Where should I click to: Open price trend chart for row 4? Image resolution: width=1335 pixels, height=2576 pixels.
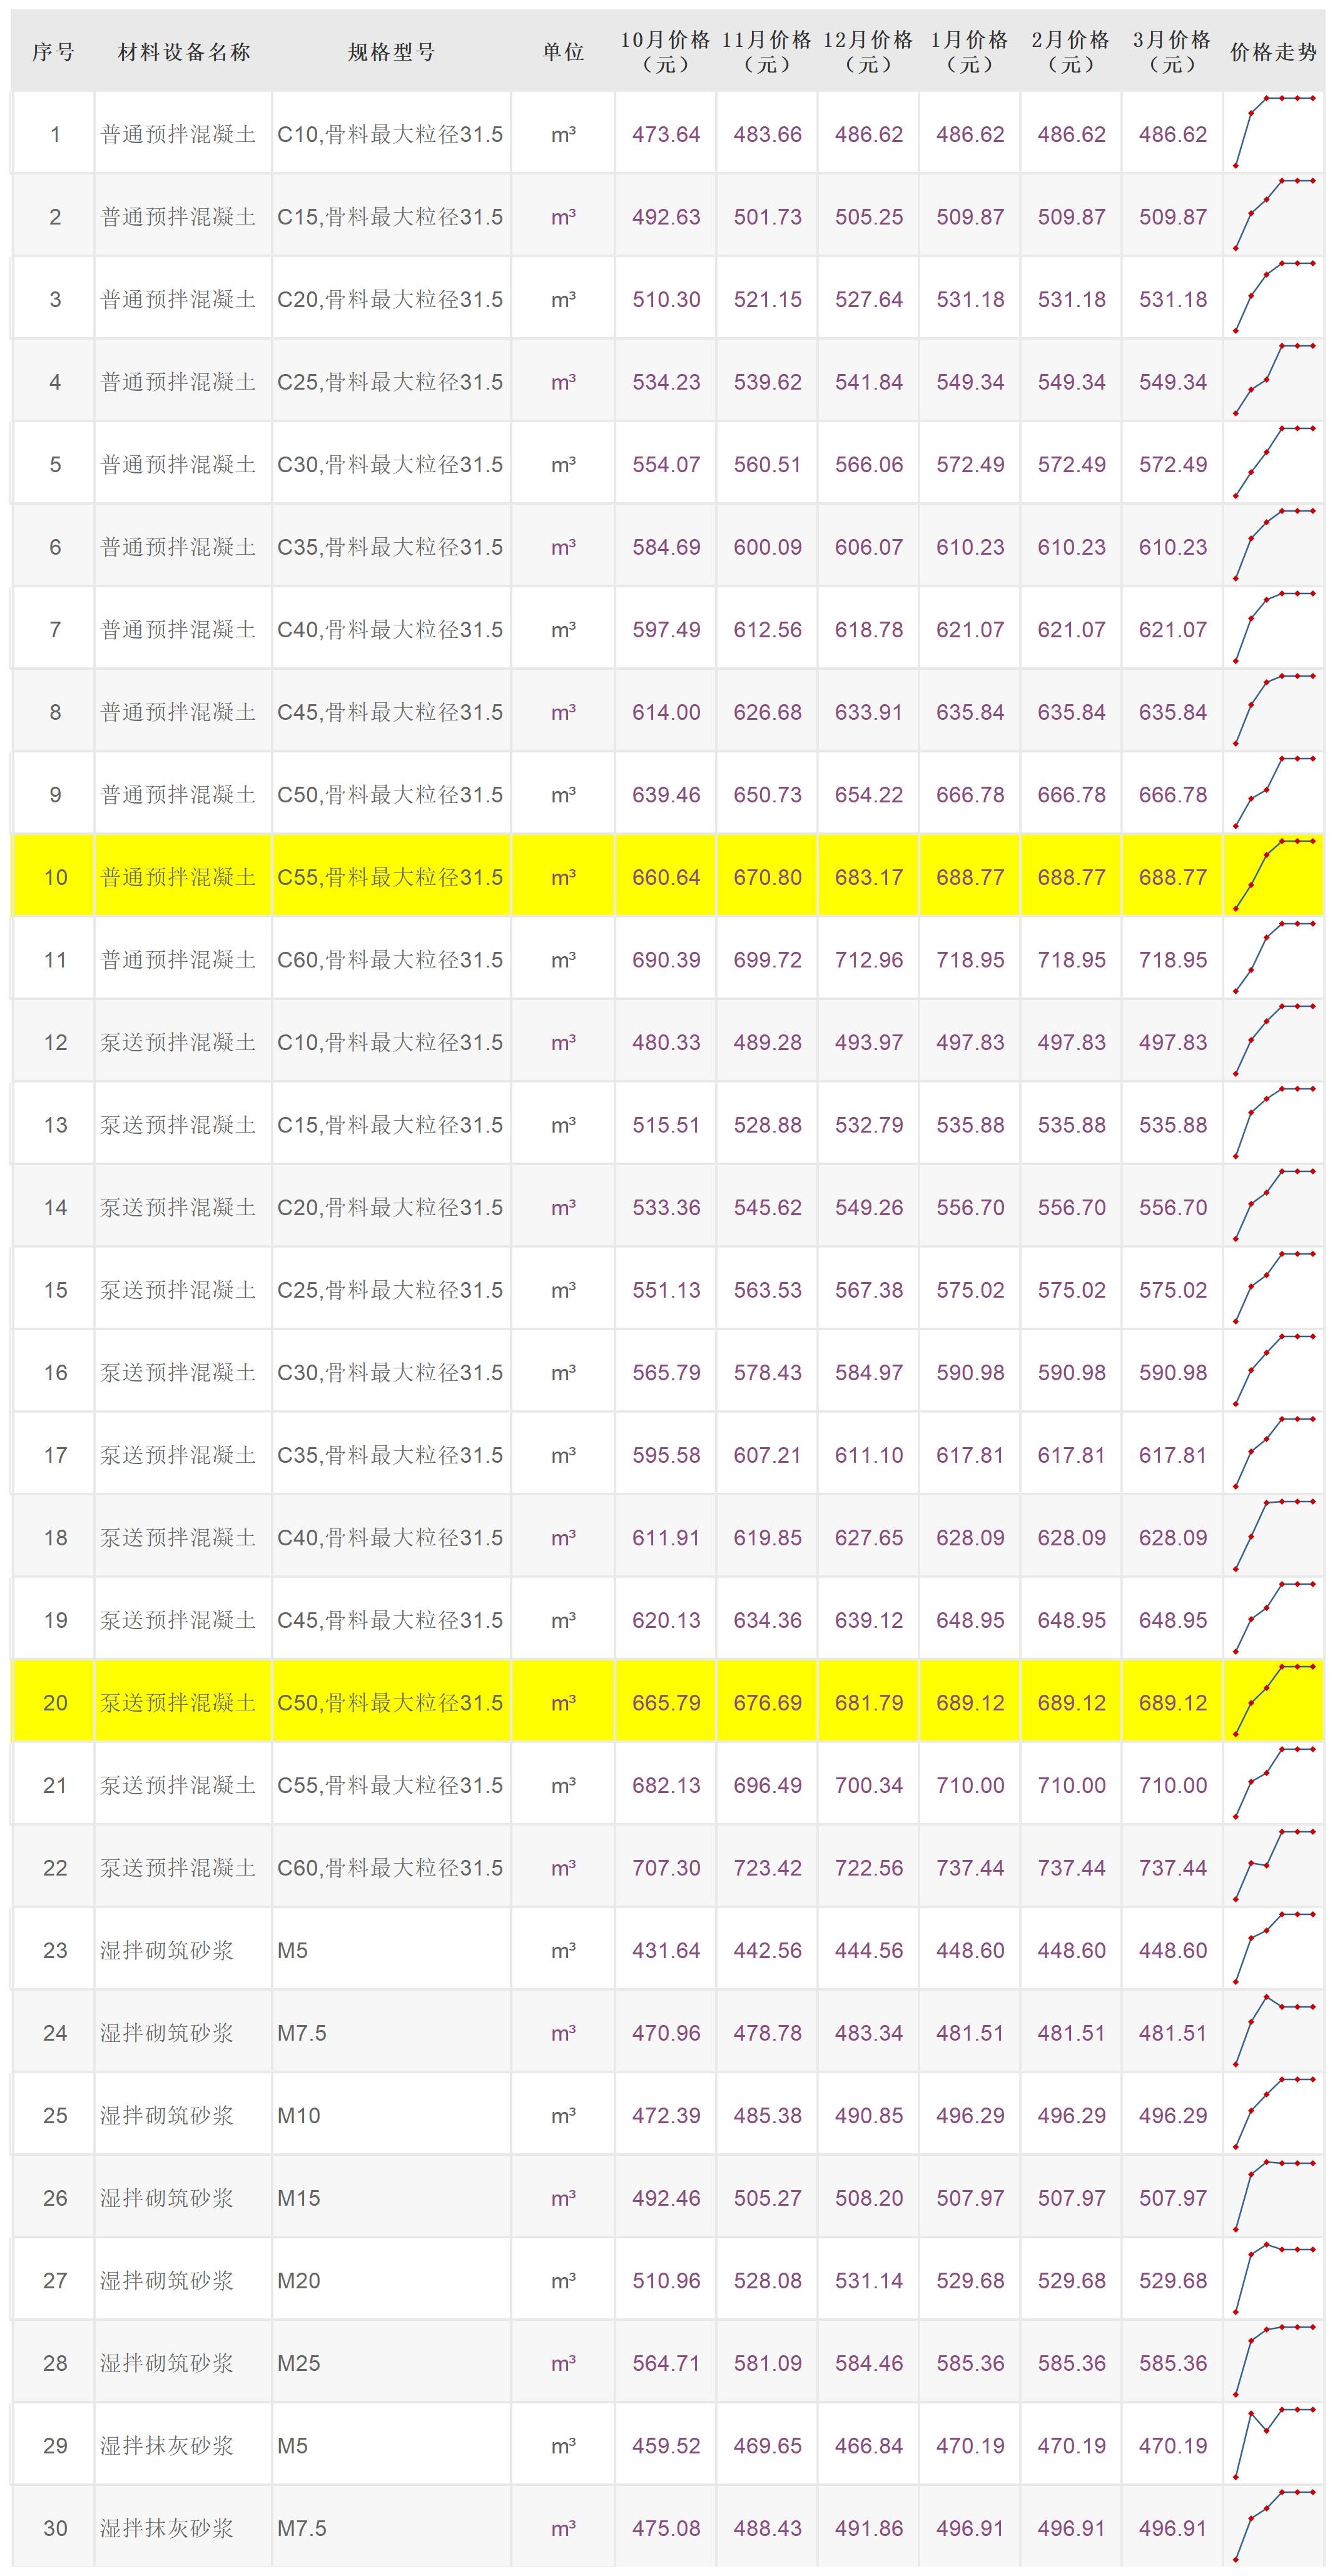tap(1274, 381)
